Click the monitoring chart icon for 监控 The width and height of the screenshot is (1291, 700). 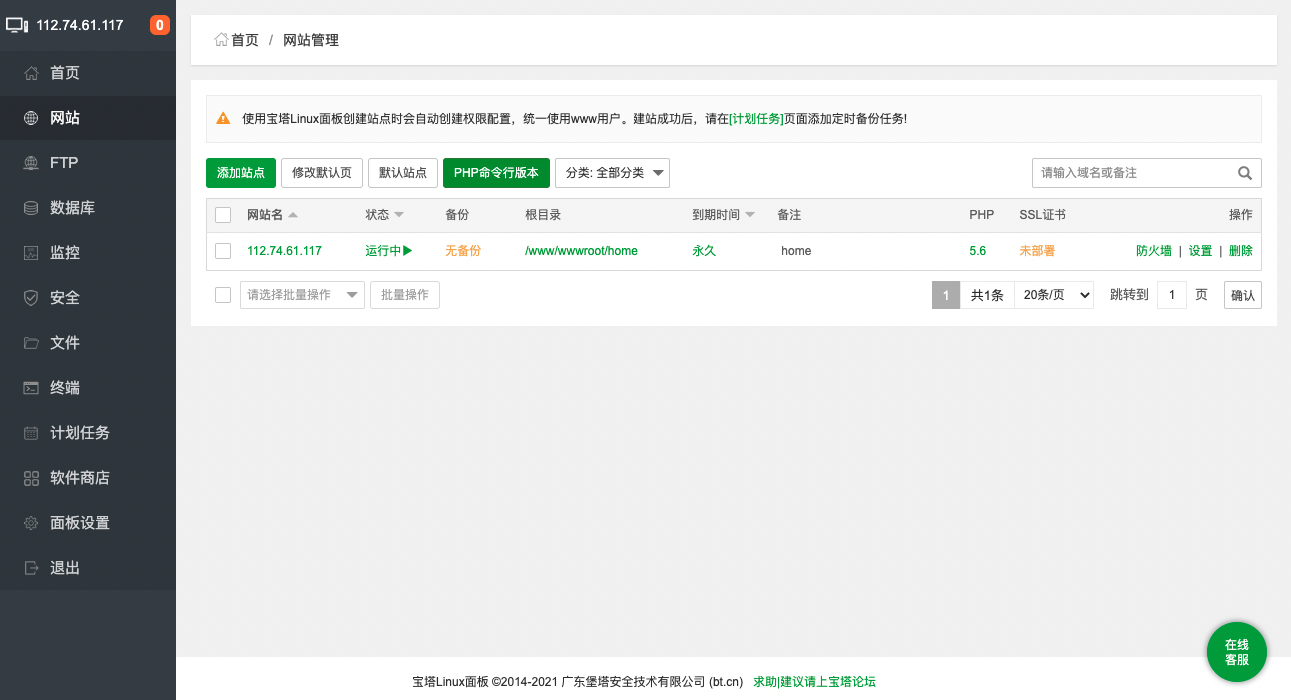pyautogui.click(x=31, y=253)
